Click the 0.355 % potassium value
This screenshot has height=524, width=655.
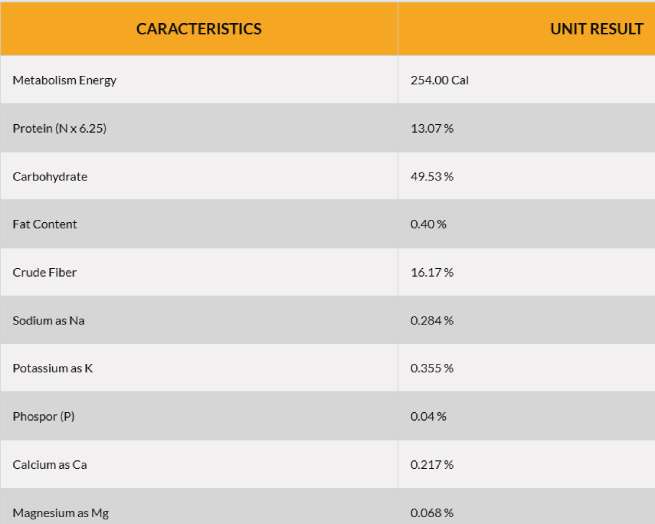point(432,368)
